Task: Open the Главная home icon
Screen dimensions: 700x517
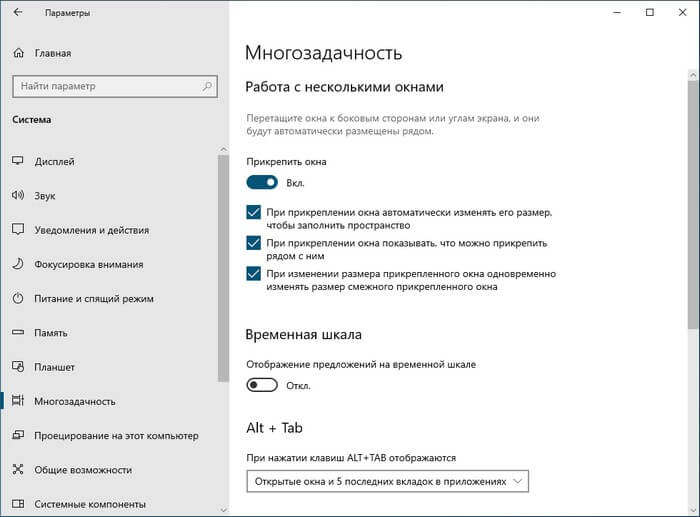Action: coord(18,53)
